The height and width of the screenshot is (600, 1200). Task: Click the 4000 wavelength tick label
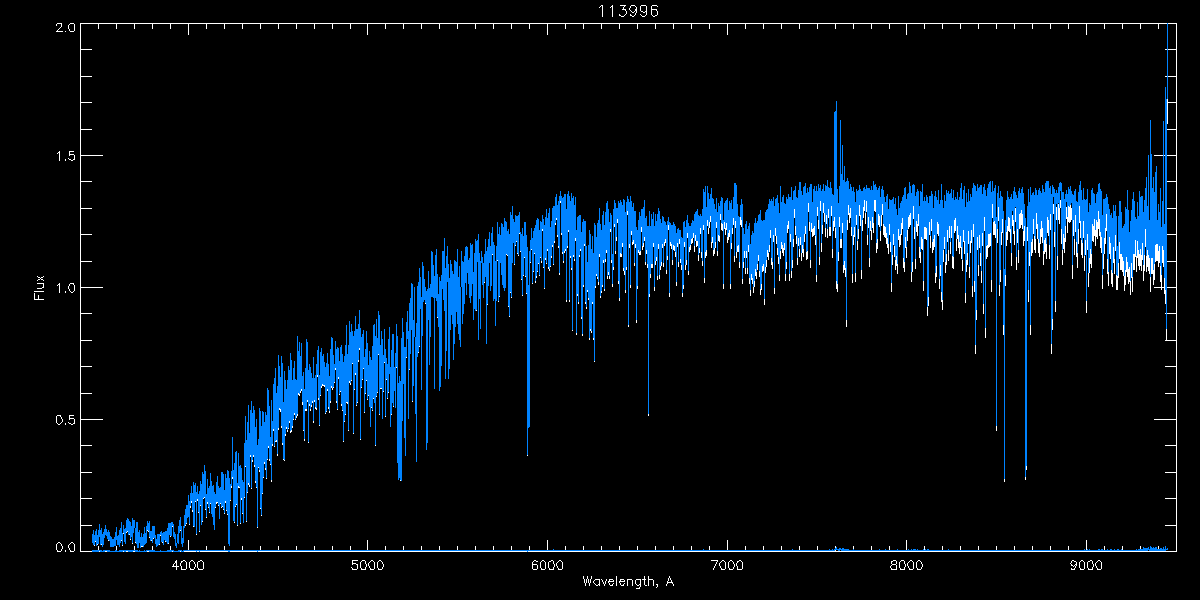tap(188, 565)
